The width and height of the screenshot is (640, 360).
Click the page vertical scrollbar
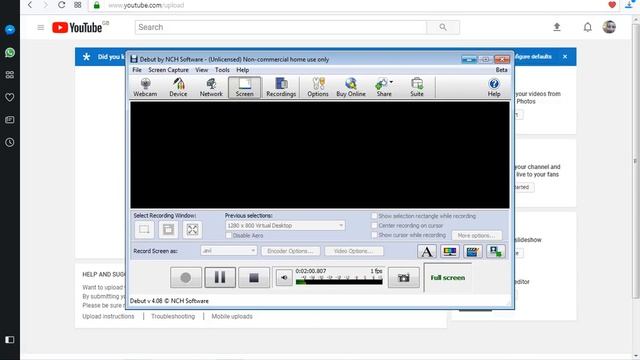point(636,161)
